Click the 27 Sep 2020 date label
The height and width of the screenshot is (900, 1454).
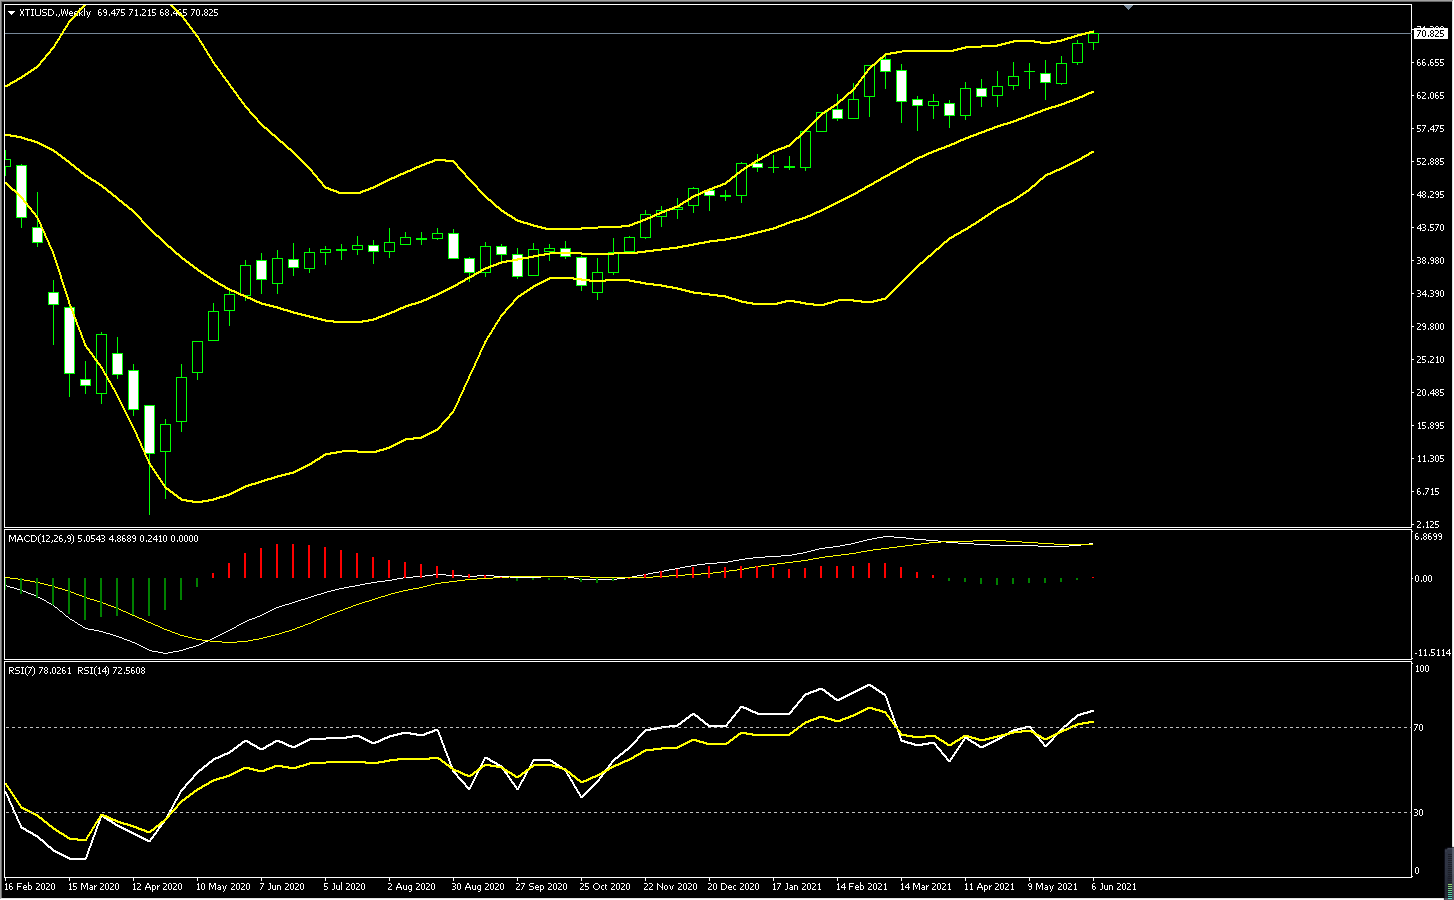(x=541, y=887)
